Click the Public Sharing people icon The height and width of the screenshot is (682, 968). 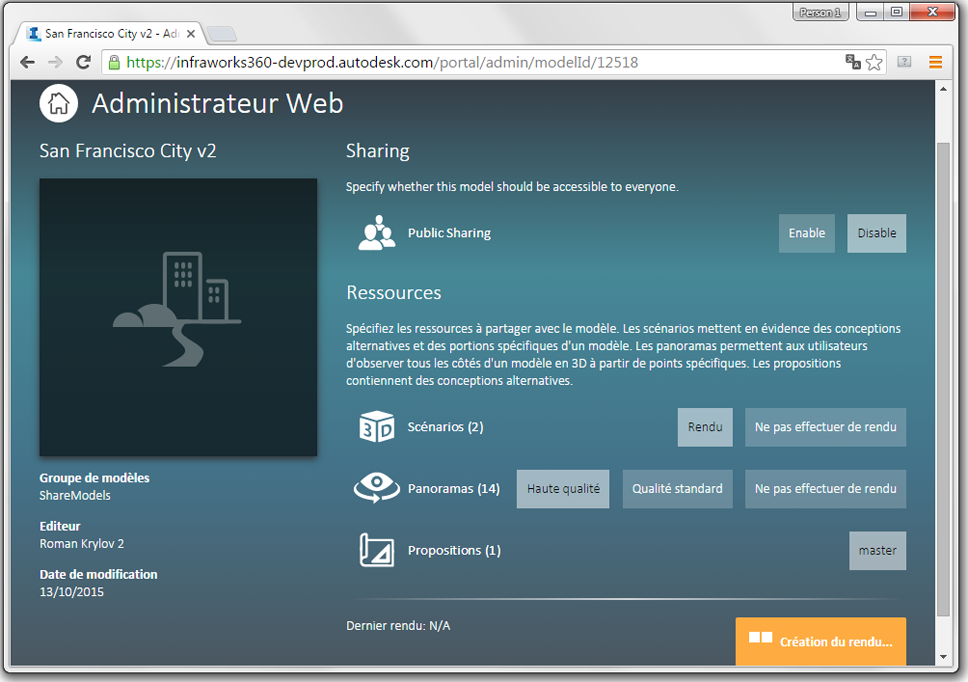pyautogui.click(x=377, y=233)
